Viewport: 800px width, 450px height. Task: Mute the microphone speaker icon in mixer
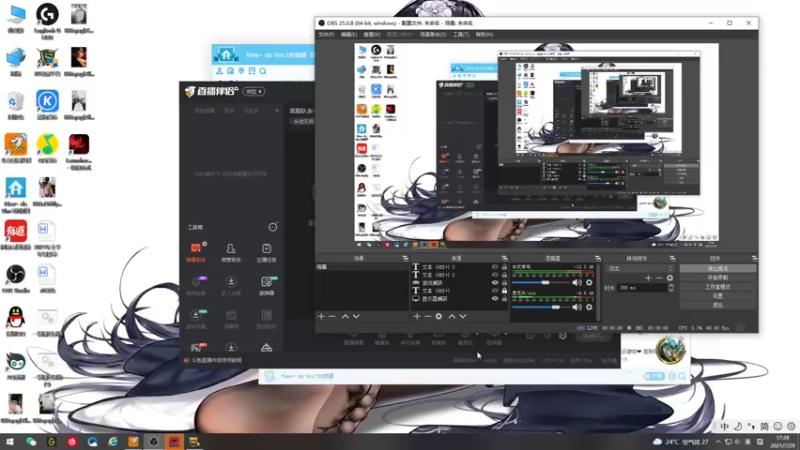tap(577, 307)
